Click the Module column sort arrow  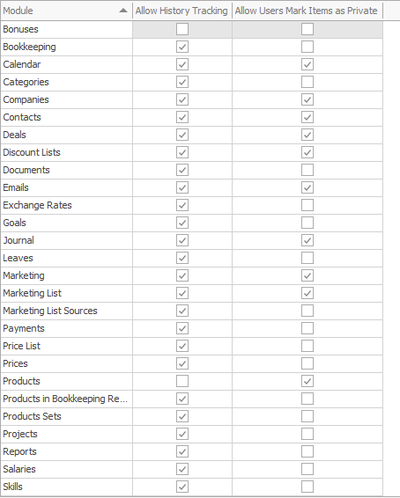[x=123, y=11]
